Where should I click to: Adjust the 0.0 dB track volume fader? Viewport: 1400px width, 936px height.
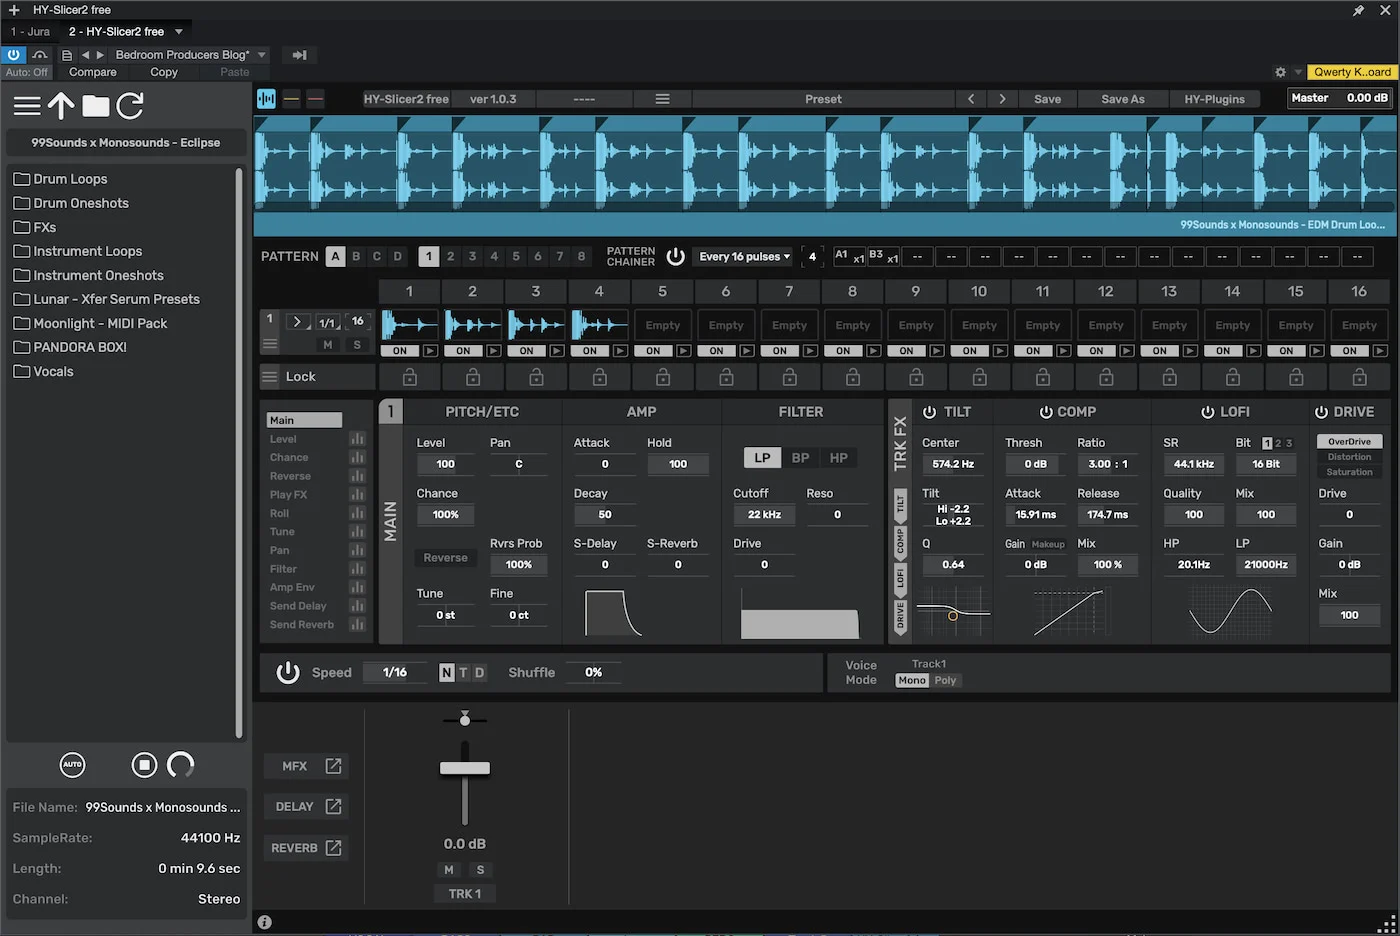tap(464, 768)
